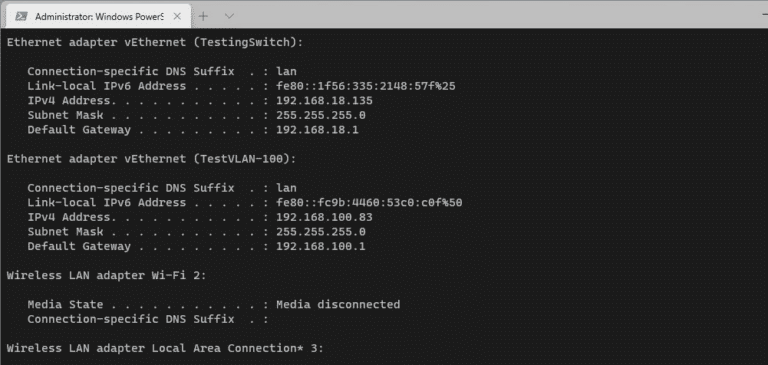Image resolution: width=768 pixels, height=365 pixels.
Task: Click the Media disconnected status text
Action: [x=338, y=305]
